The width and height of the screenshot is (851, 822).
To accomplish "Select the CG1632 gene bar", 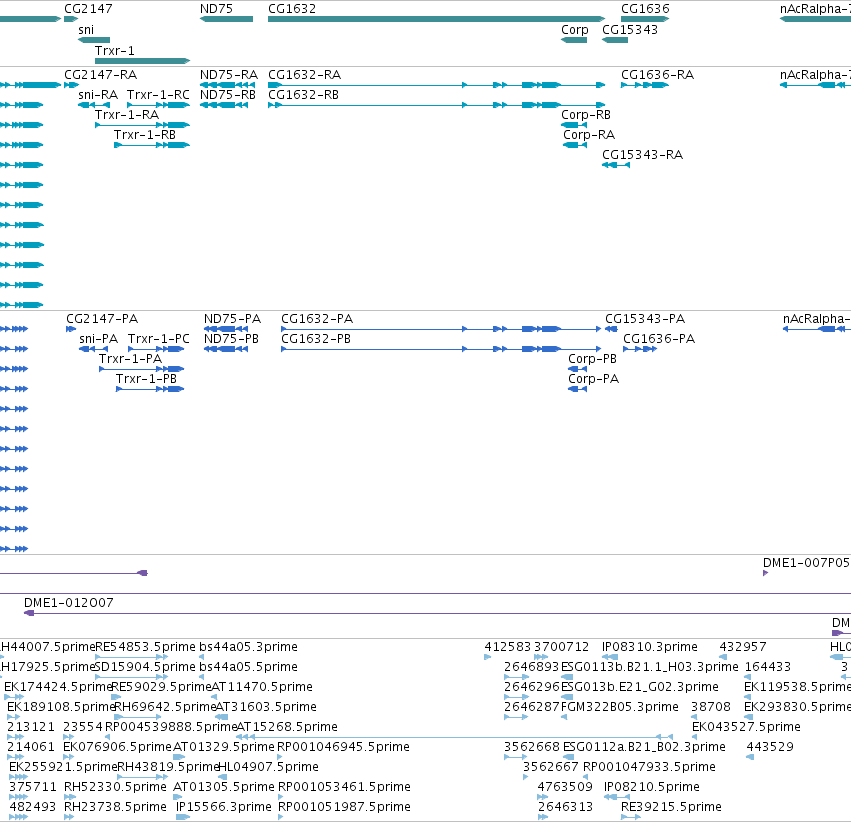I will pyautogui.click(x=436, y=19).
